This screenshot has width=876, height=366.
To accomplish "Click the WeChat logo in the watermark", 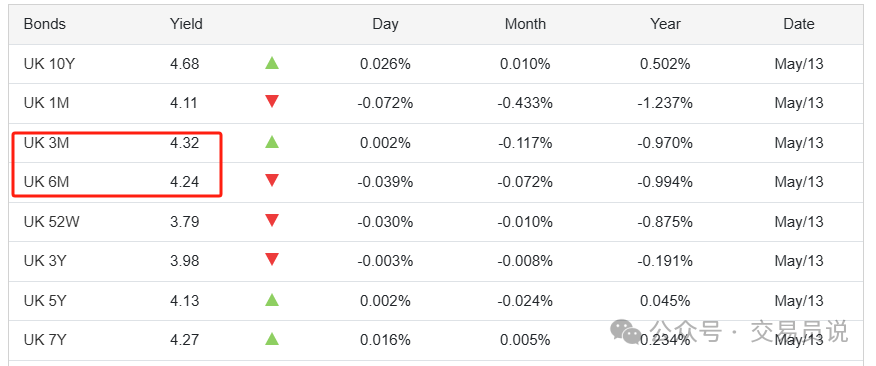I will click(x=626, y=332).
